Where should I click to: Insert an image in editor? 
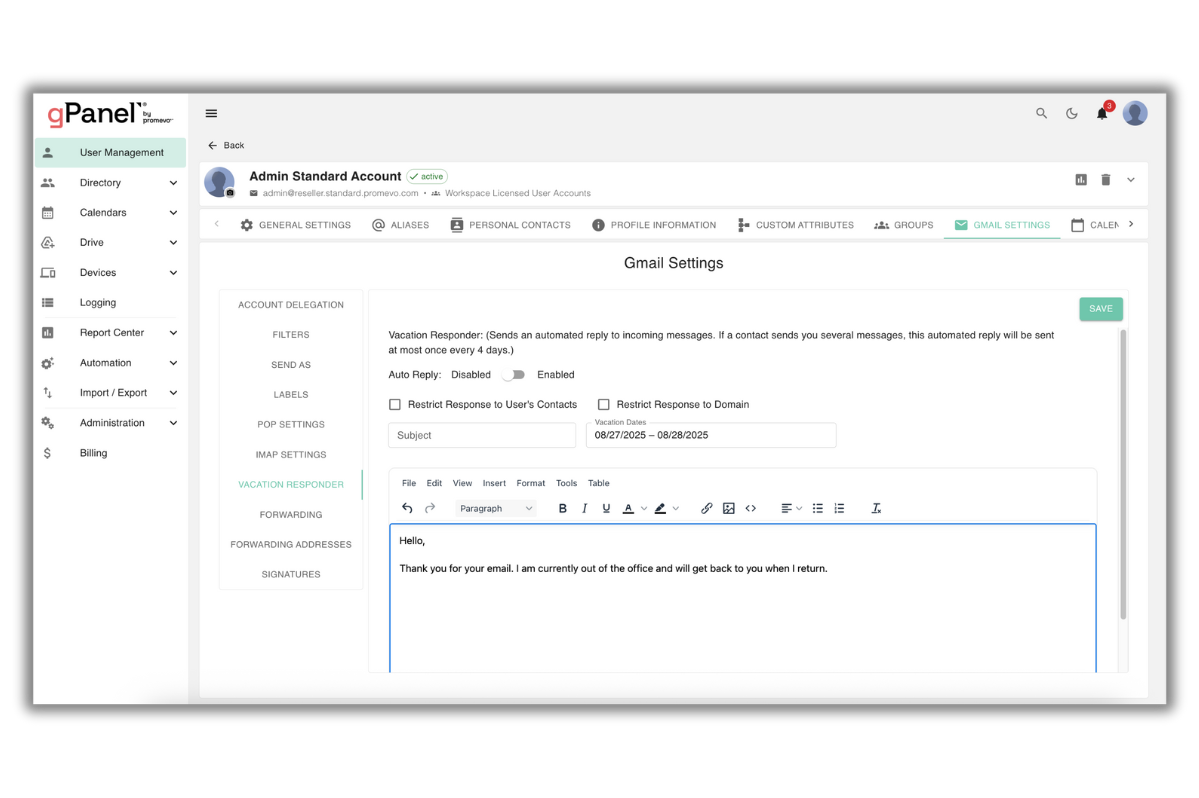pyautogui.click(x=729, y=508)
